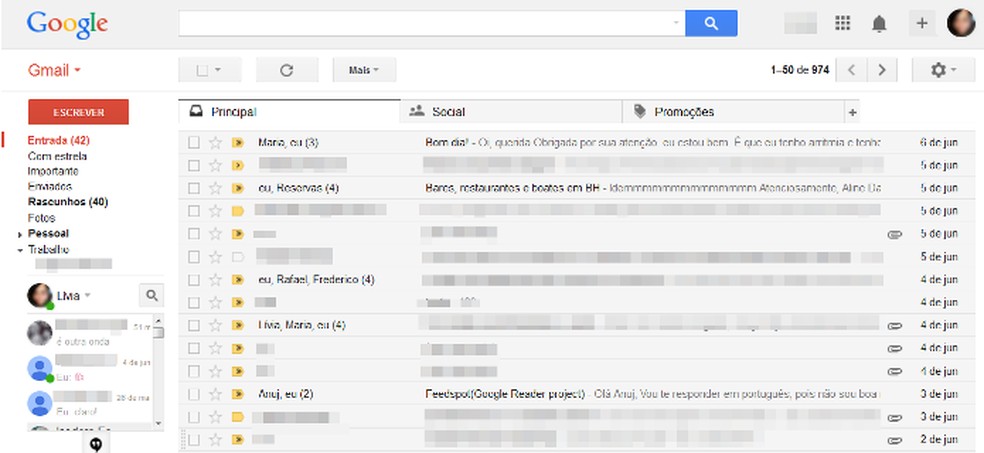Screen dimensions: 984x453
Task: Star the eu, Reservas (4) email
Action: tap(215, 188)
